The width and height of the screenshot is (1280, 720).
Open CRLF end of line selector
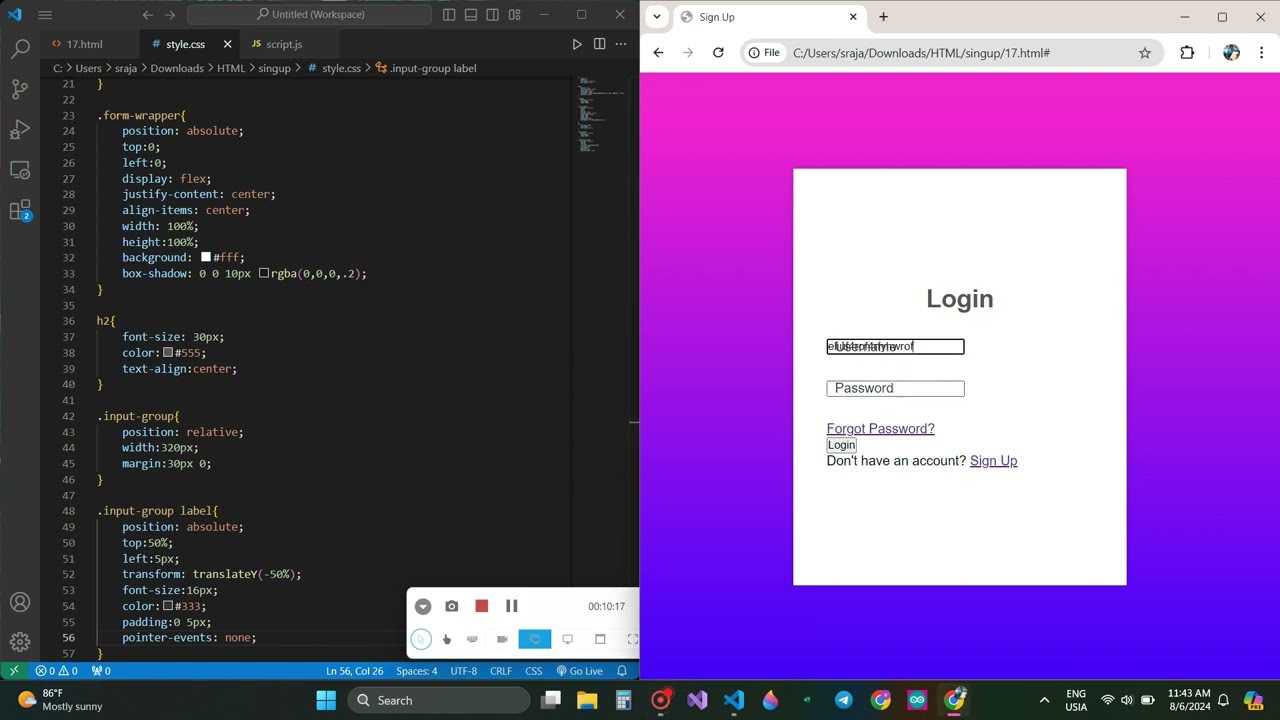click(x=501, y=671)
